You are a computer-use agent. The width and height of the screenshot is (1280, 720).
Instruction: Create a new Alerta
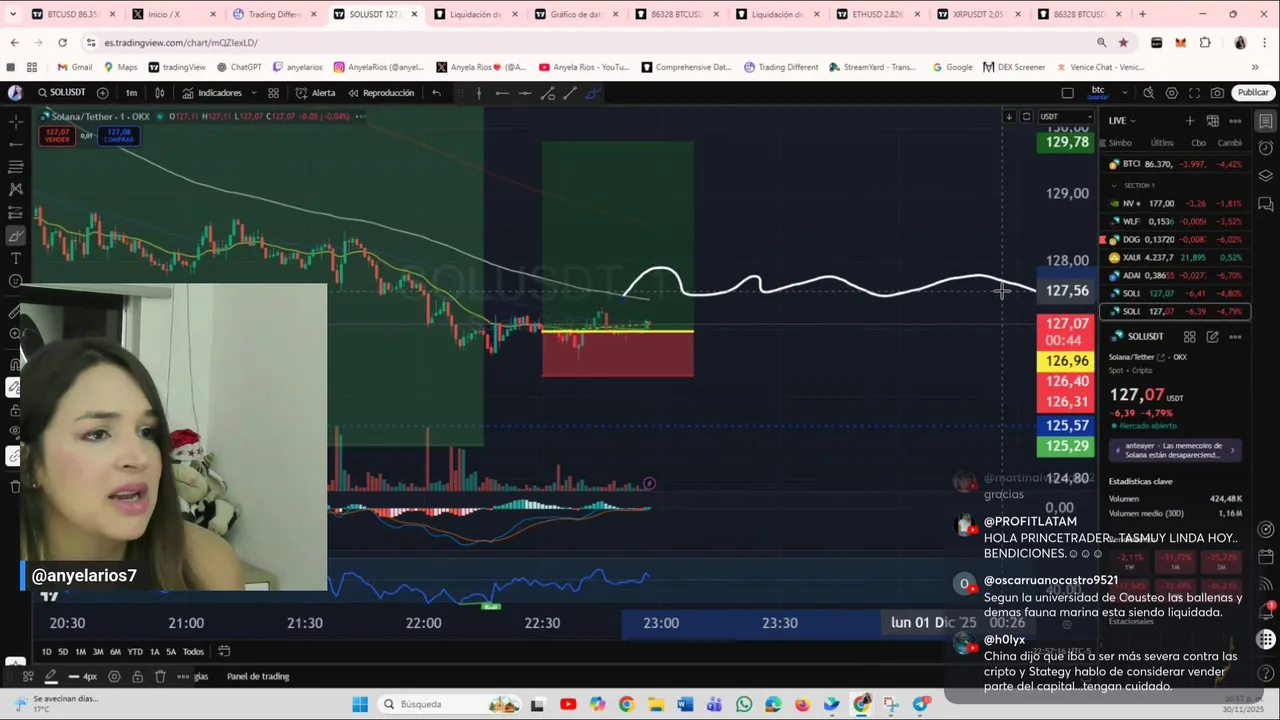[316, 92]
